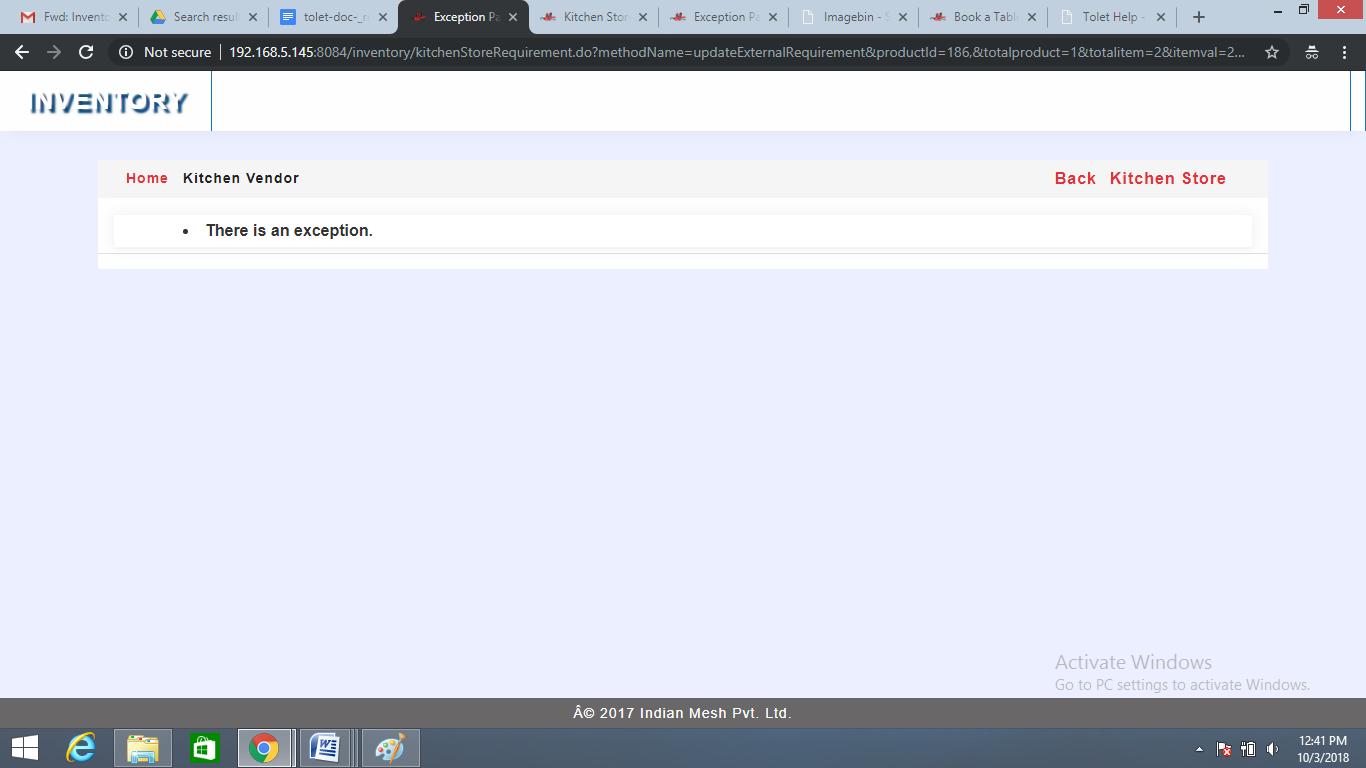Close the Search results tab
This screenshot has height=768, width=1366.
[253, 17]
